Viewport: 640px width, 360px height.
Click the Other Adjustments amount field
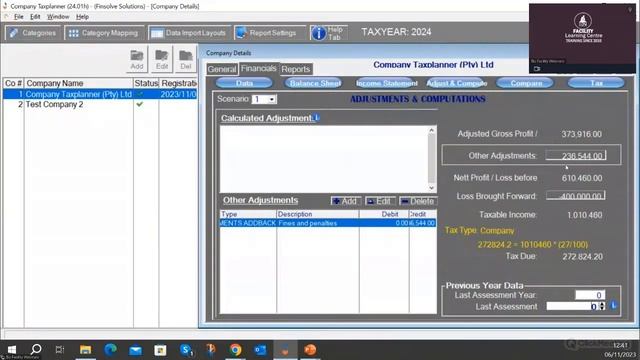(576, 156)
